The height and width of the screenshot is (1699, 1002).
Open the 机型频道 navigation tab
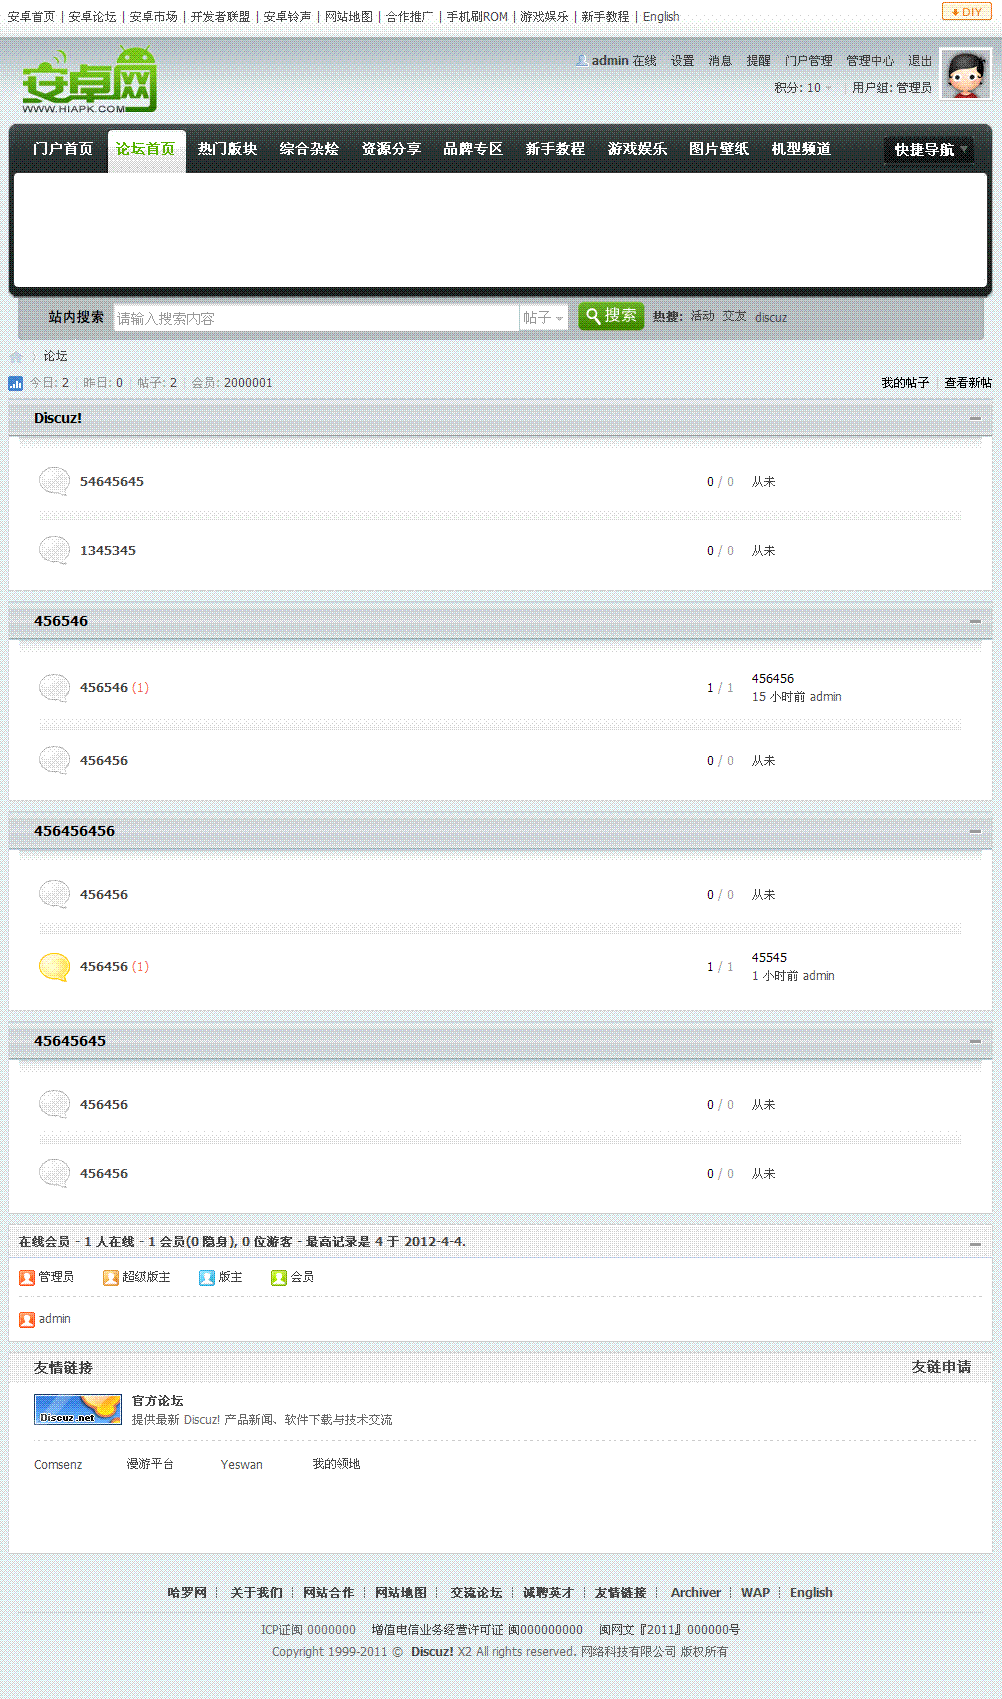click(x=801, y=149)
